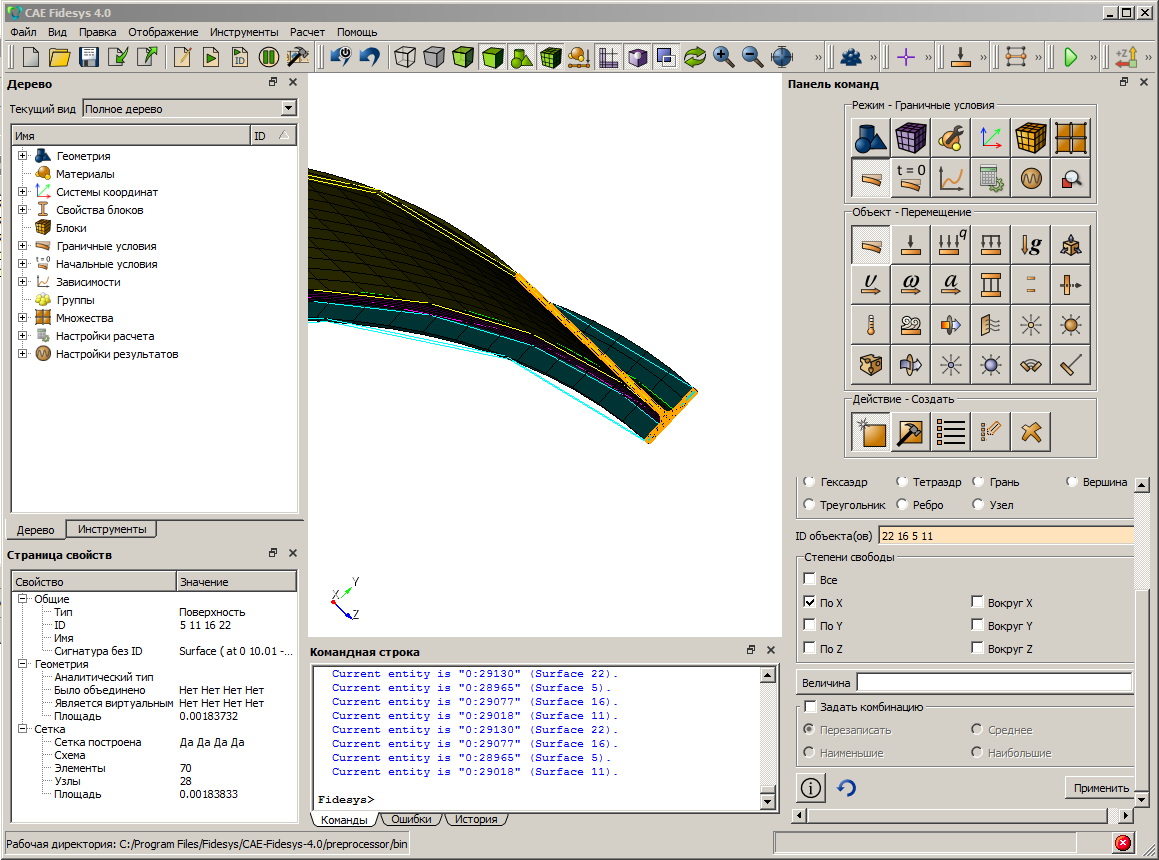
Task: Expand the Граничные условия tree node
Action: coord(22,246)
